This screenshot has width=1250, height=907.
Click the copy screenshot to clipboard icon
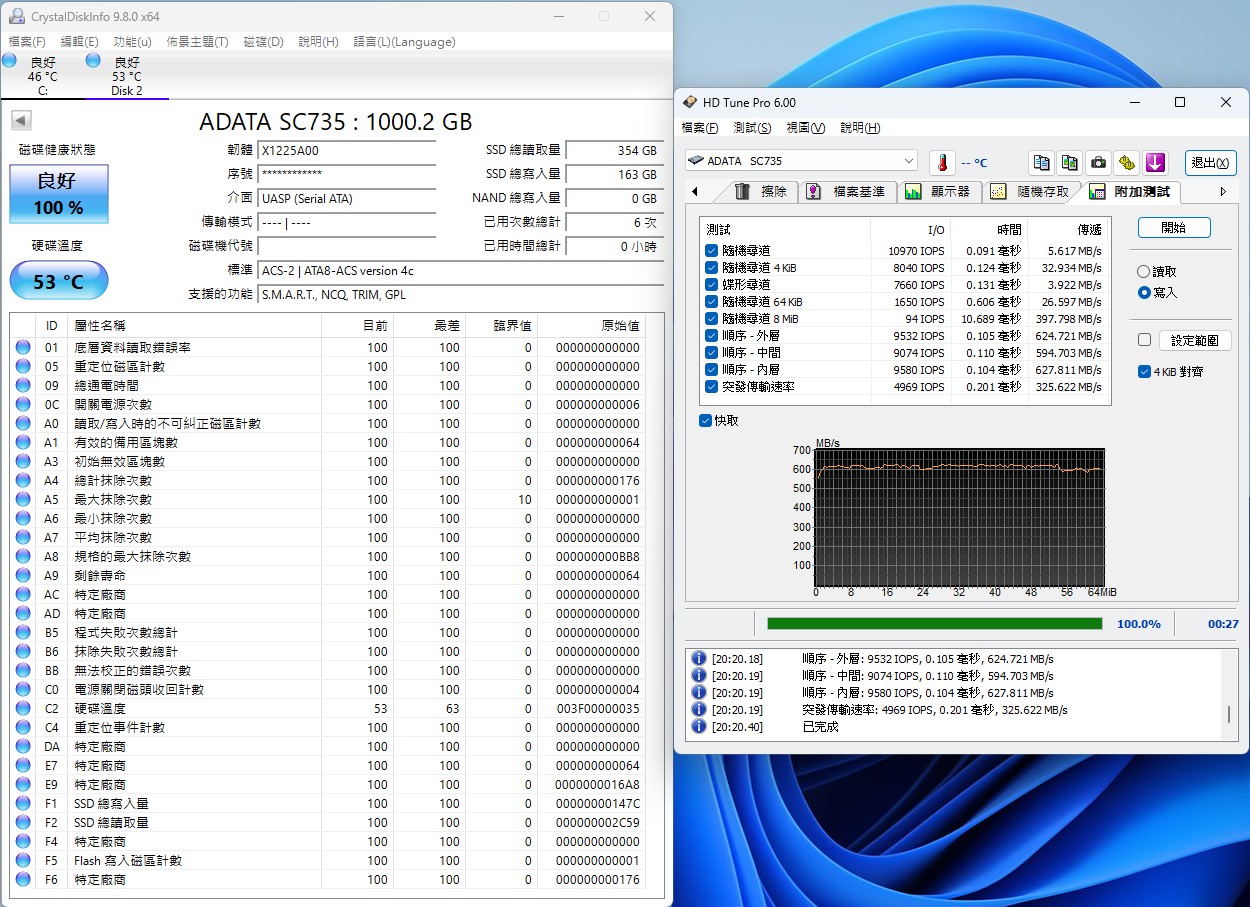click(x=1070, y=162)
